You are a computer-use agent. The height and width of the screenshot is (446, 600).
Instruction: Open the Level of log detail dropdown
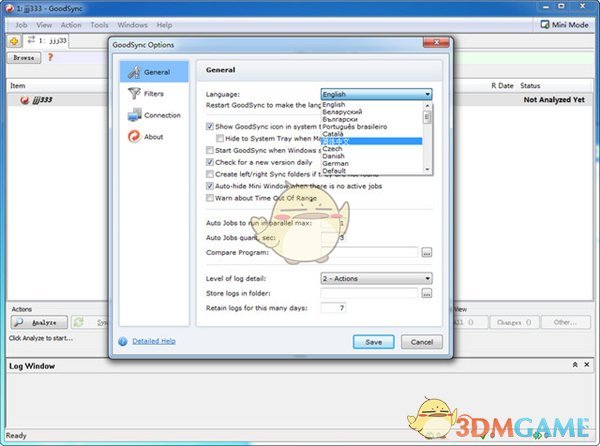(x=377, y=278)
